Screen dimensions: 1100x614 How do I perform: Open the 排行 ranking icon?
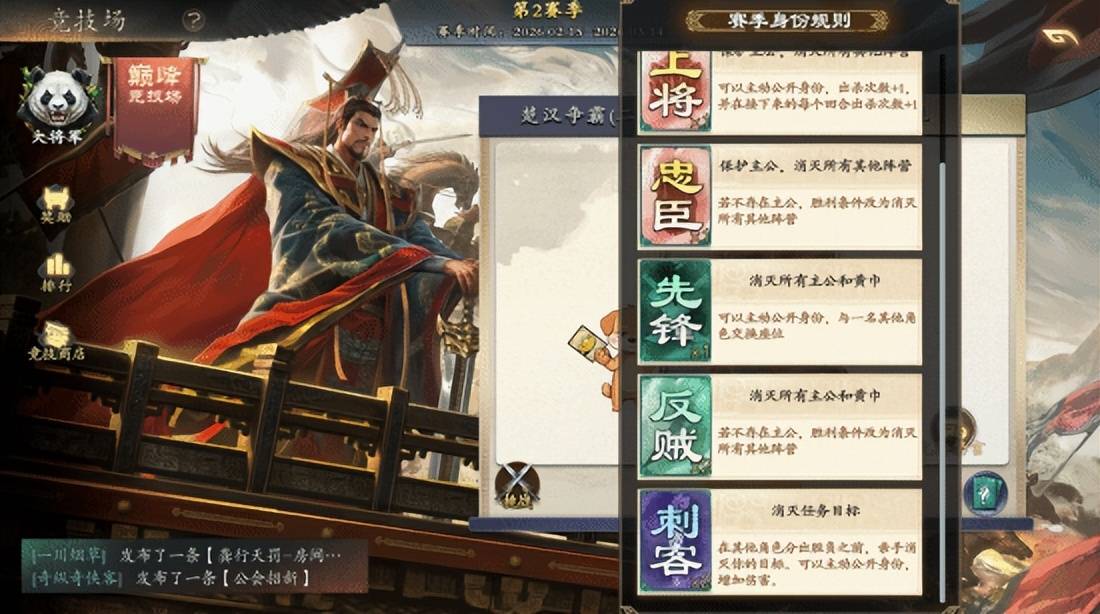click(57, 272)
